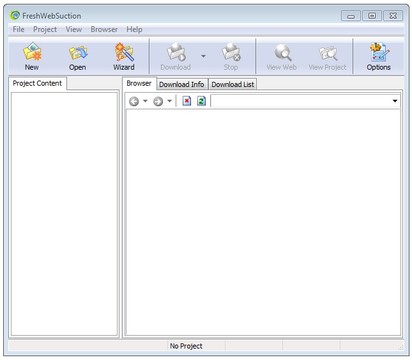Open the Browser menu
Image resolution: width=412 pixels, height=360 pixels.
coord(104,29)
